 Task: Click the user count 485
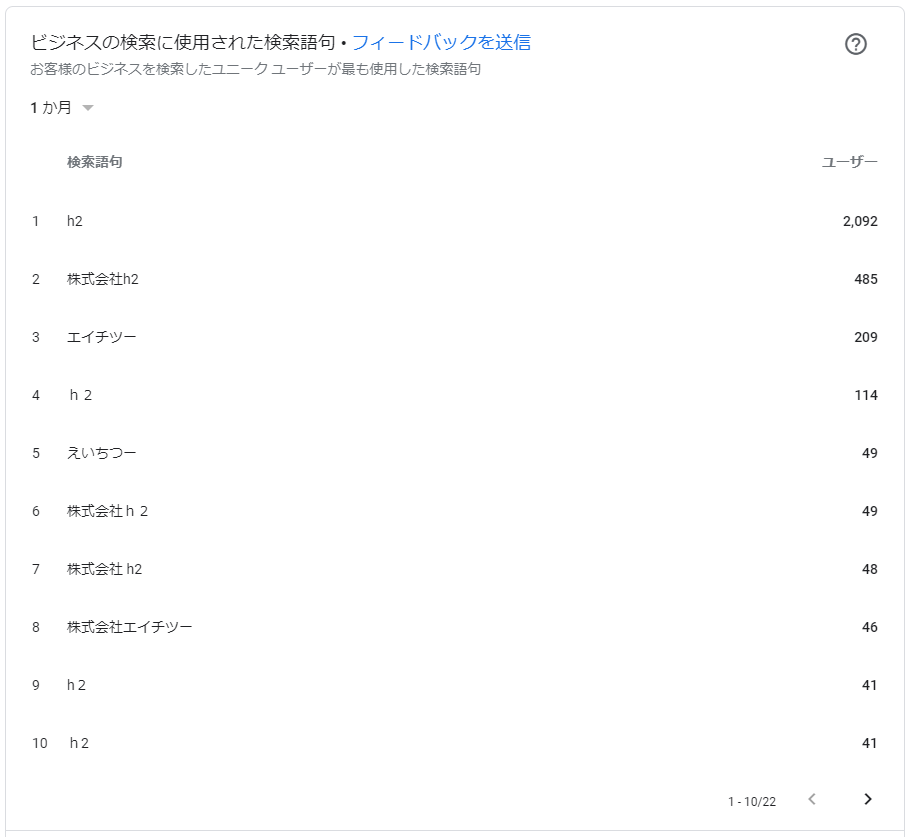click(866, 279)
